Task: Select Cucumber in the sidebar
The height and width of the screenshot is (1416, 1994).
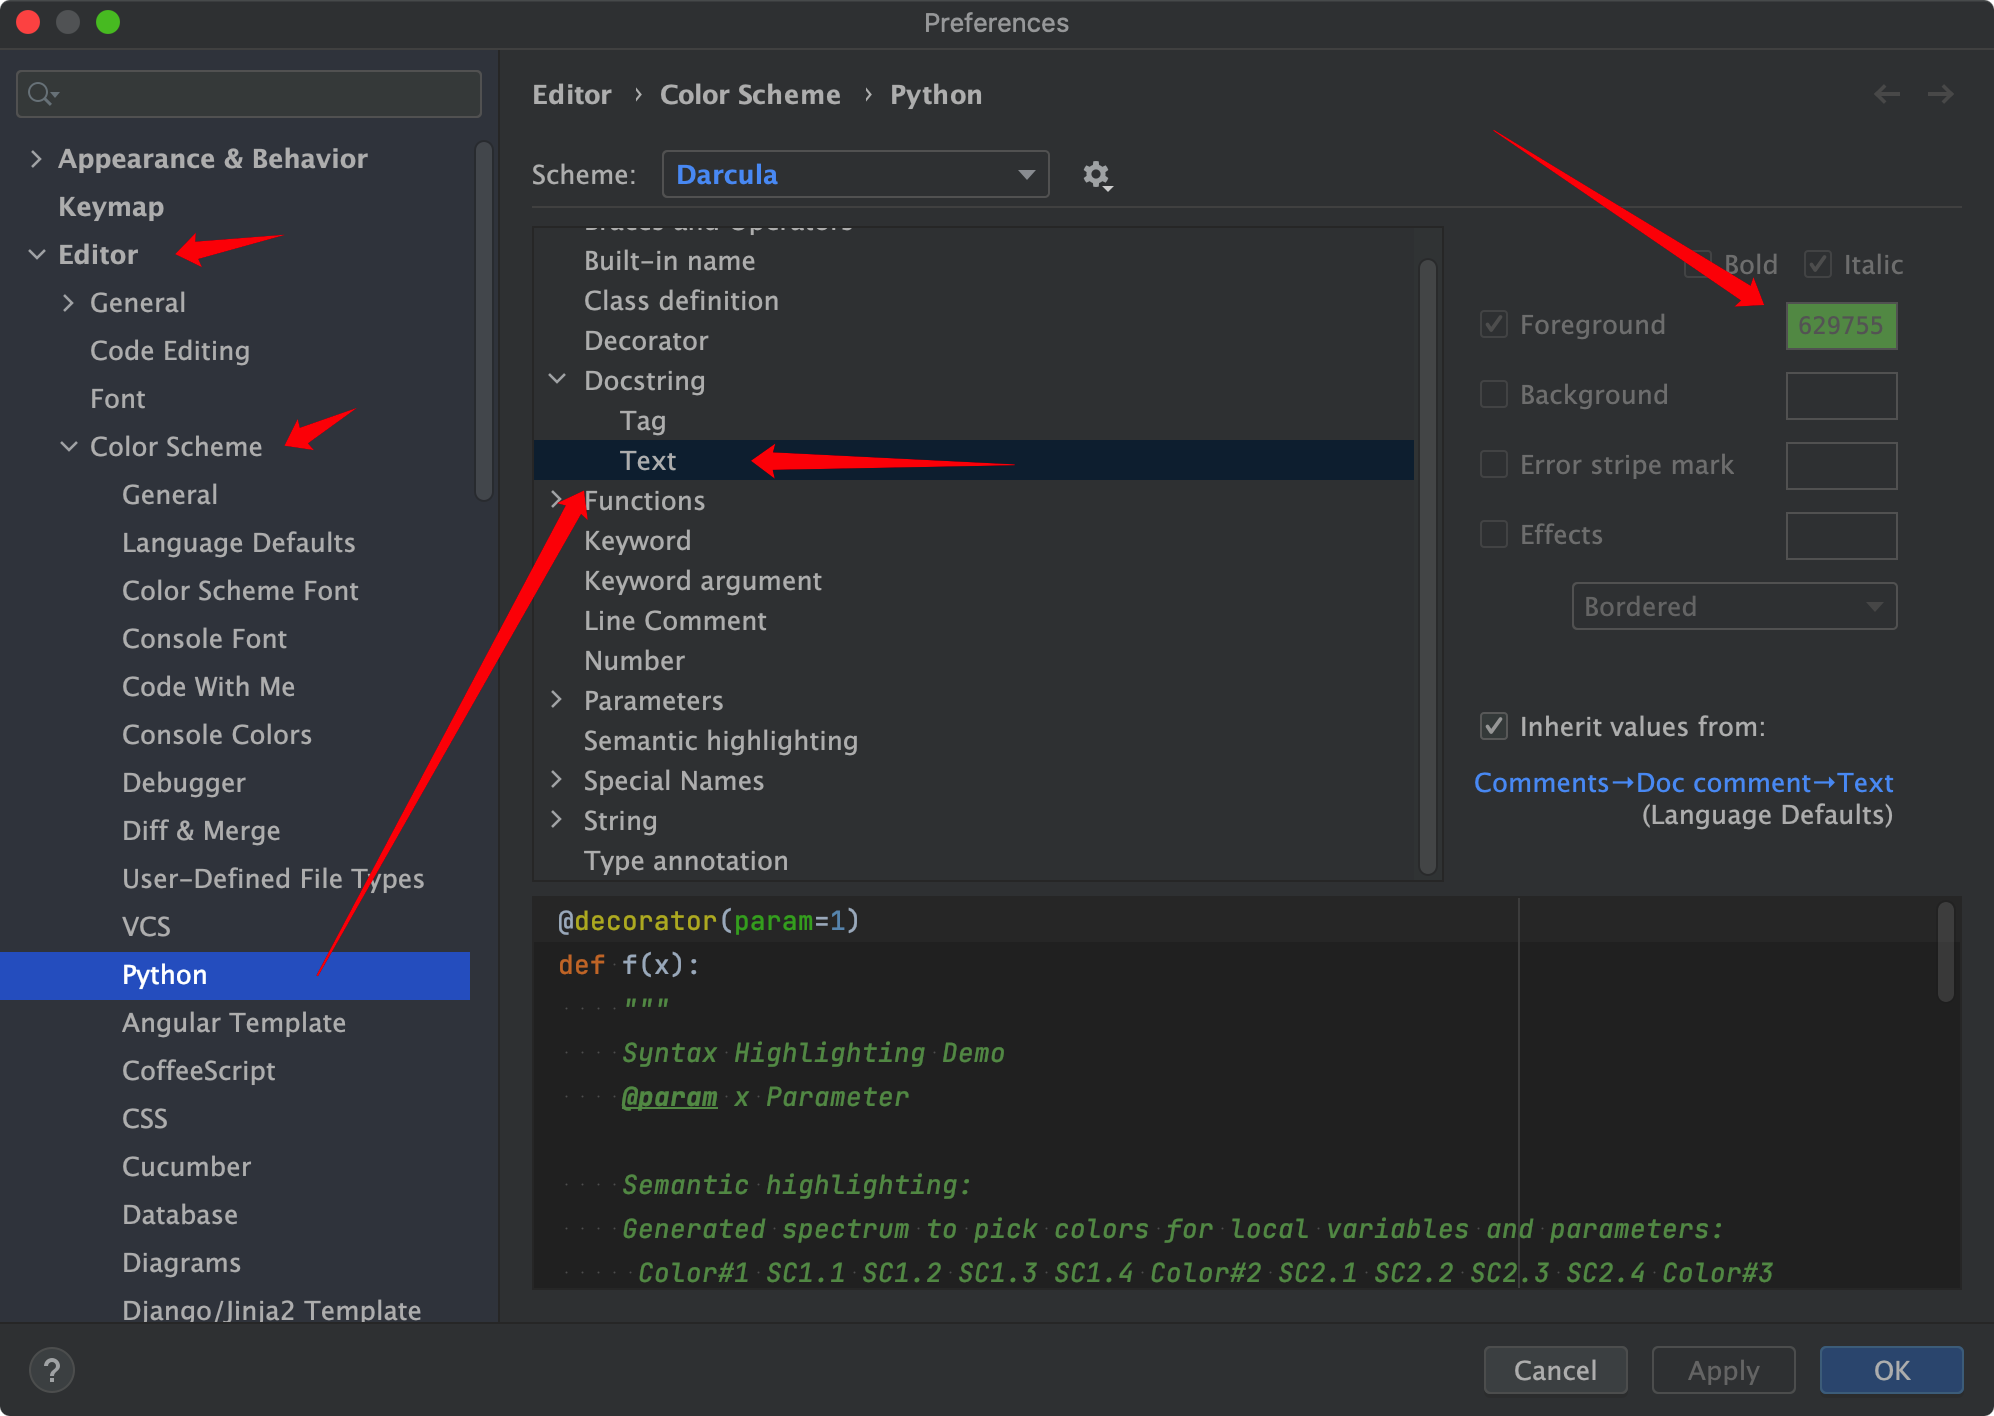Action: pos(186,1167)
